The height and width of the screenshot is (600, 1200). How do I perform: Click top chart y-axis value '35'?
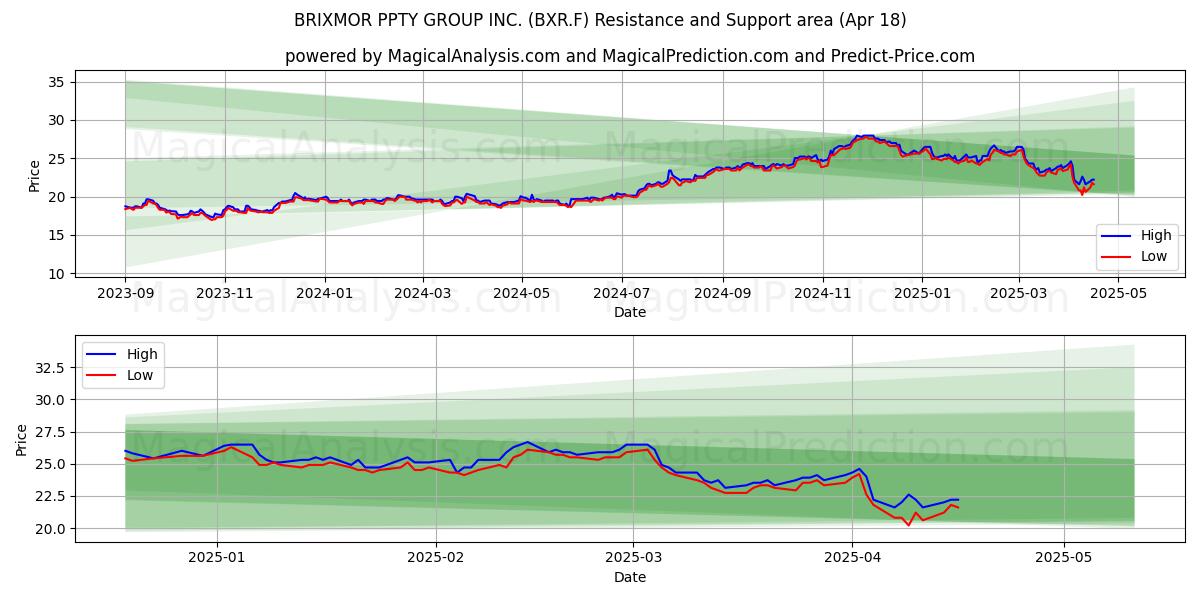coord(58,82)
